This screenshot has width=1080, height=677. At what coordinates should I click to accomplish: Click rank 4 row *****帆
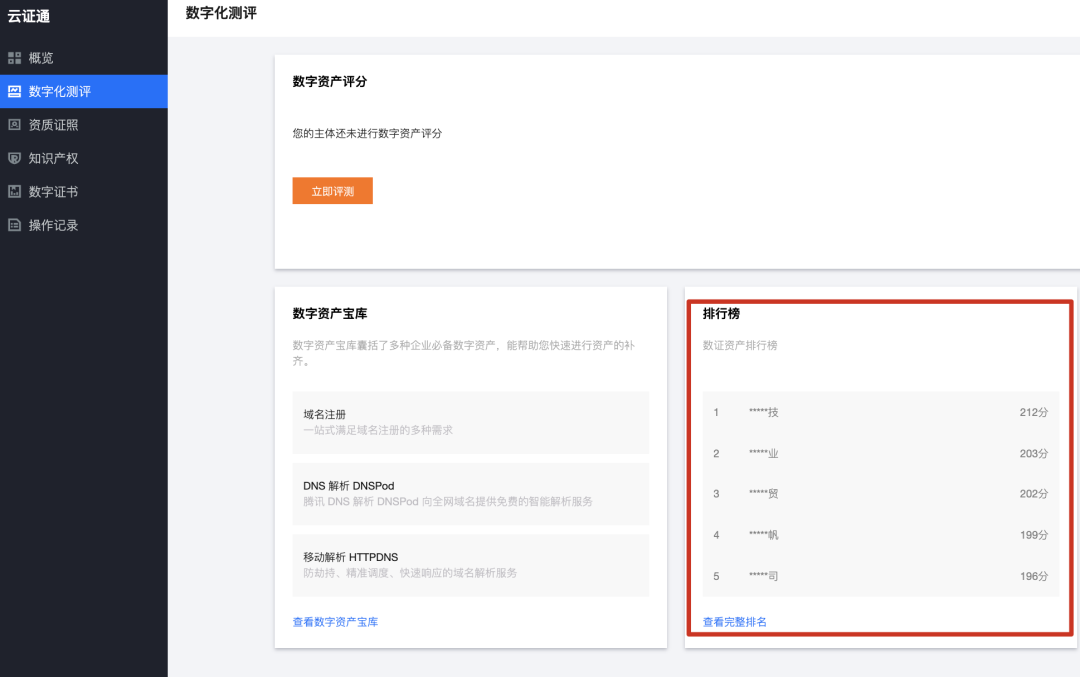pyautogui.click(x=880, y=535)
